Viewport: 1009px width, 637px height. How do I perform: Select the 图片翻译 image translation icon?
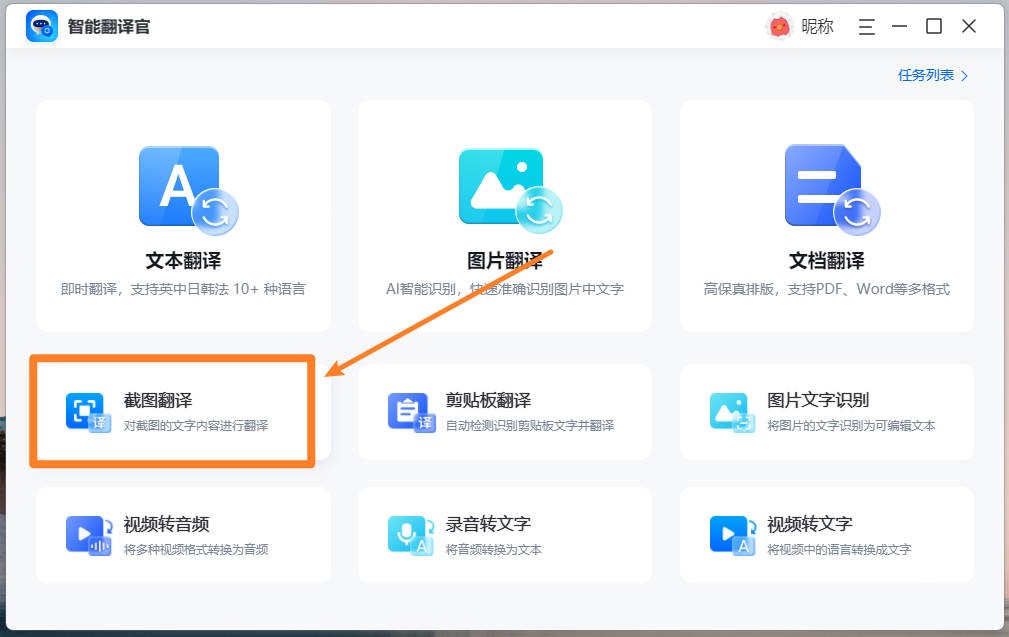click(x=502, y=185)
